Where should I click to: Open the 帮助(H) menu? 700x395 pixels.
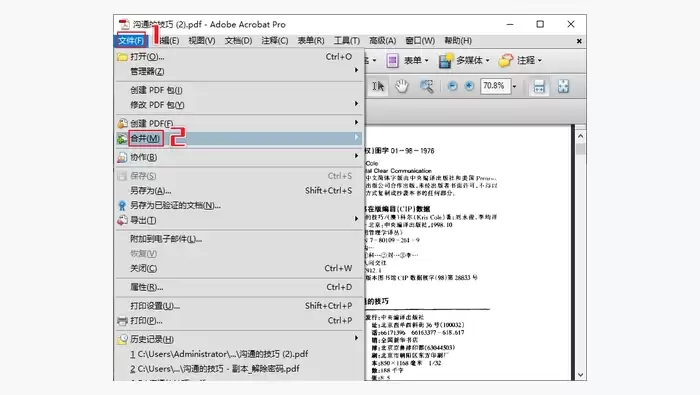458,41
